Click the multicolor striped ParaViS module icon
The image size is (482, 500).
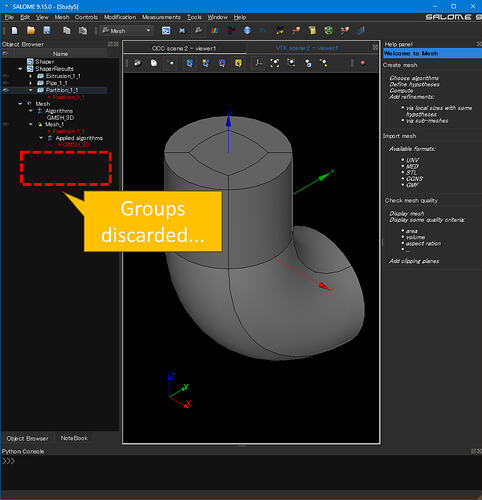click(x=215, y=31)
